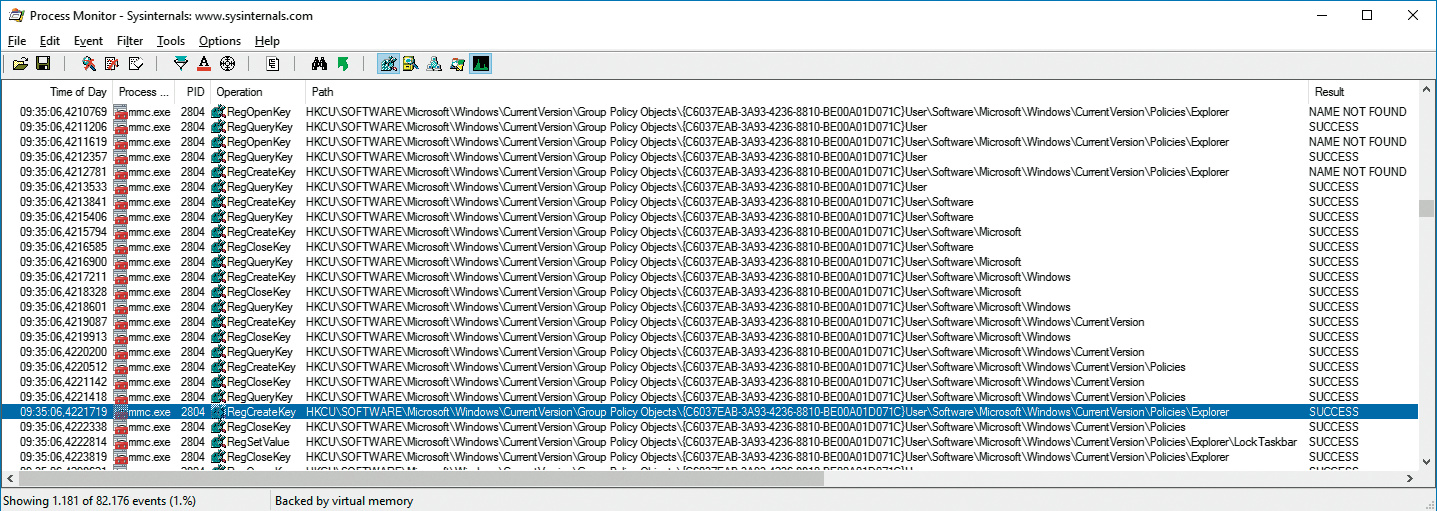Click the green Jump To arrow icon
This screenshot has height=511, width=1437.
343,64
